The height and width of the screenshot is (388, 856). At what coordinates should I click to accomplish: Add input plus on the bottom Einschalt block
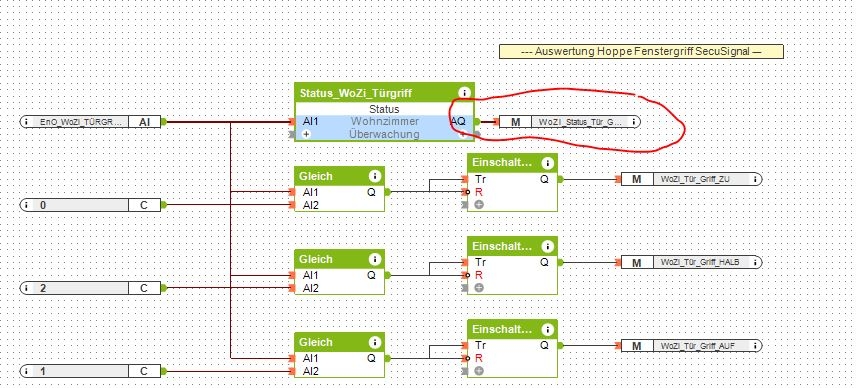[479, 371]
